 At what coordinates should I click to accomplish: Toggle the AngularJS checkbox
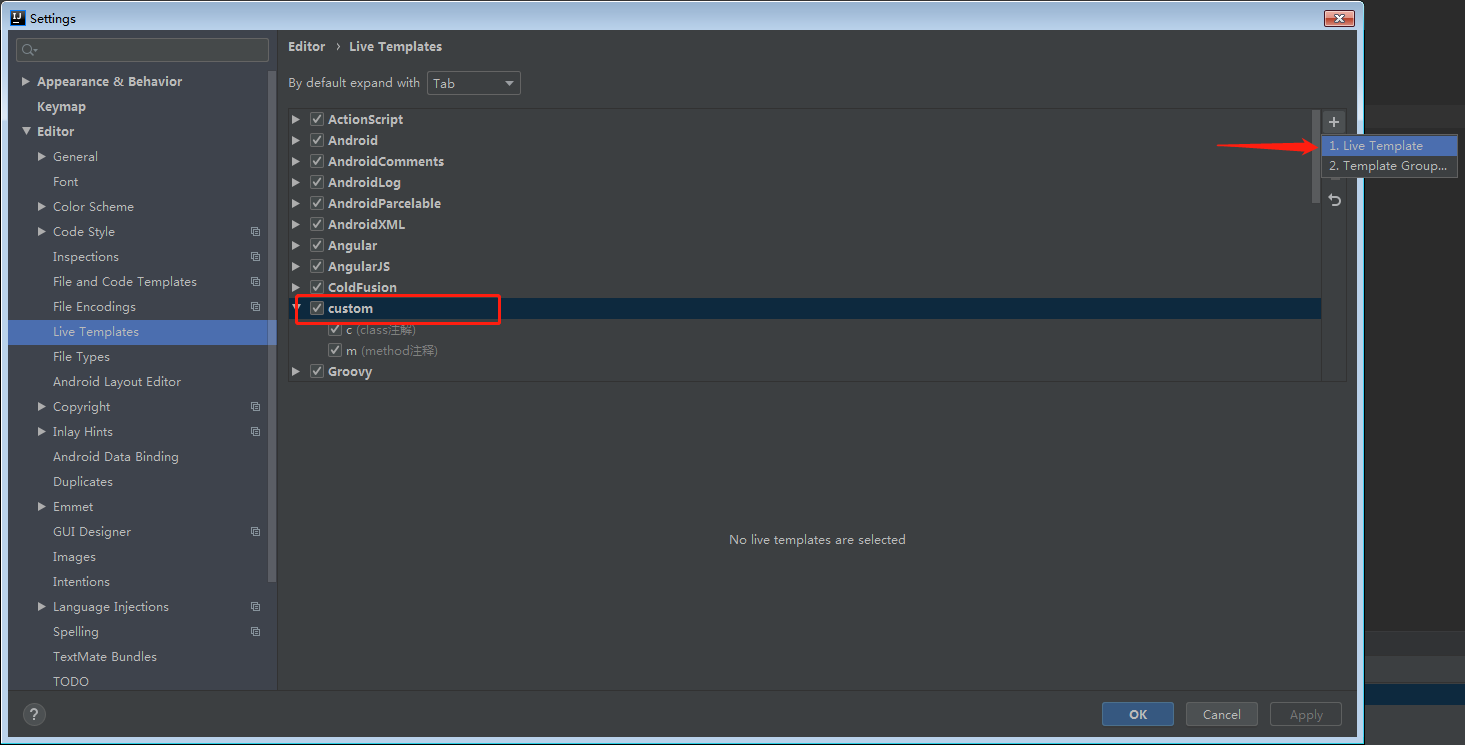pyautogui.click(x=317, y=266)
